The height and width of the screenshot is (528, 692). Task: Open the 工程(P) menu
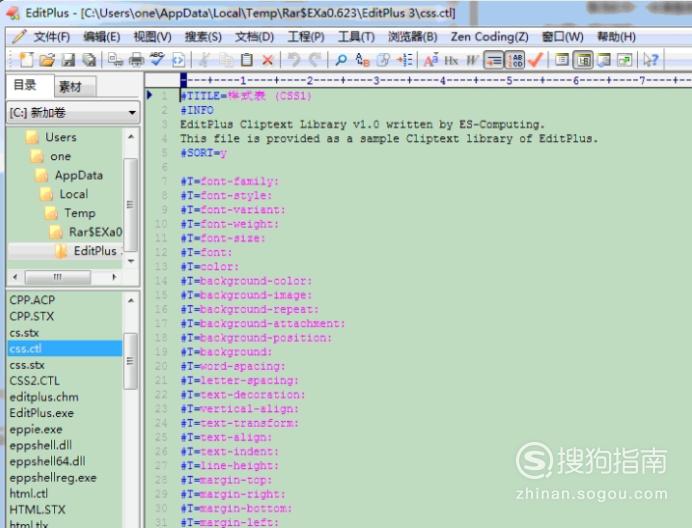point(306,37)
